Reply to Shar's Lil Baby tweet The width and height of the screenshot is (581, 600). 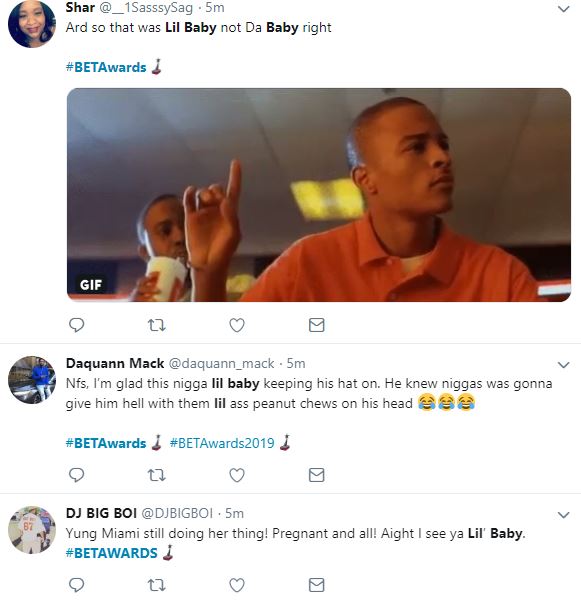pyautogui.click(x=76, y=325)
